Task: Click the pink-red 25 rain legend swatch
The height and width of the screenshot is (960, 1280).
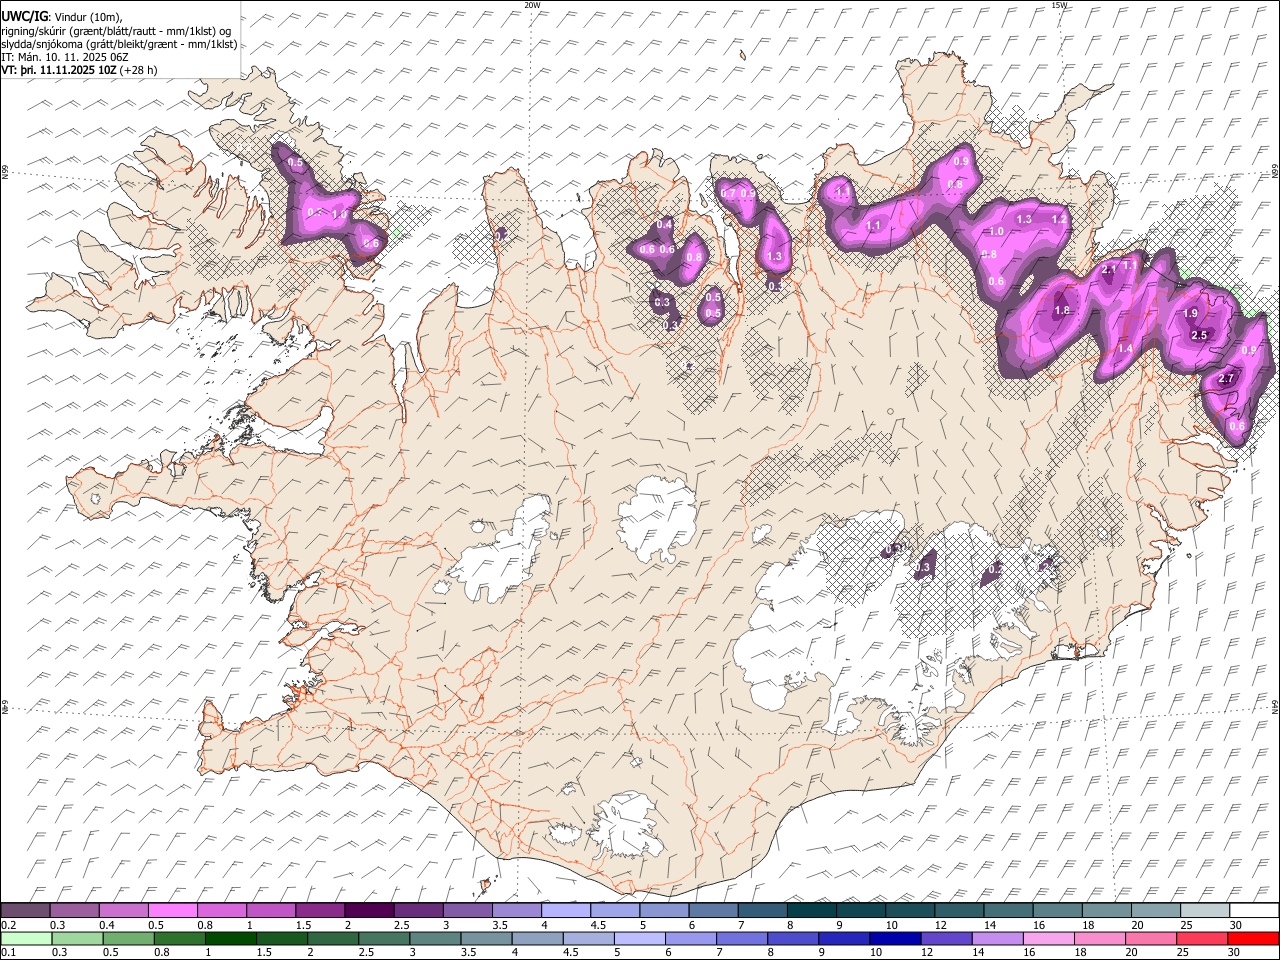Action: pyautogui.click(x=1201, y=938)
